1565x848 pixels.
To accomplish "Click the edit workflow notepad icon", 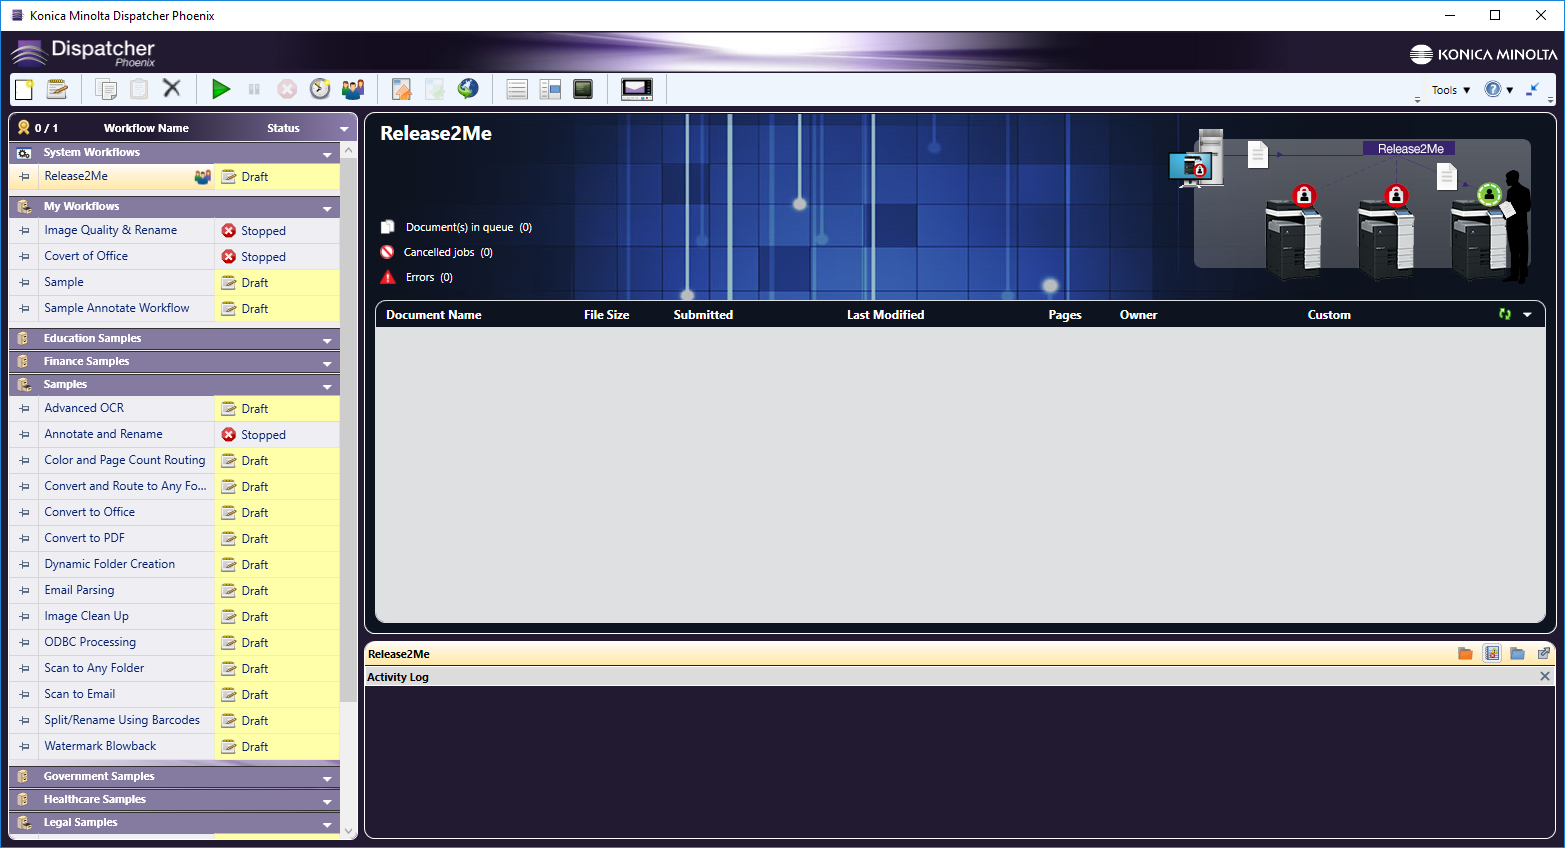I will point(57,90).
